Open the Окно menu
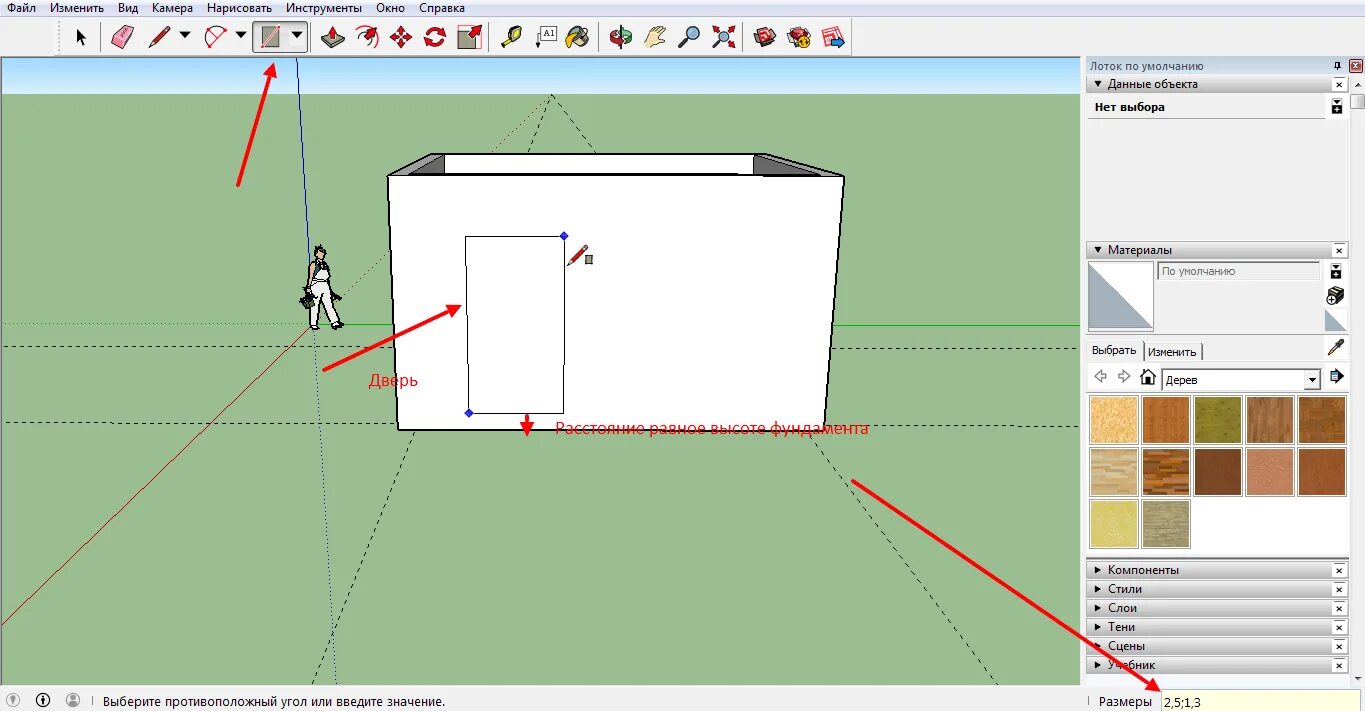 click(391, 8)
